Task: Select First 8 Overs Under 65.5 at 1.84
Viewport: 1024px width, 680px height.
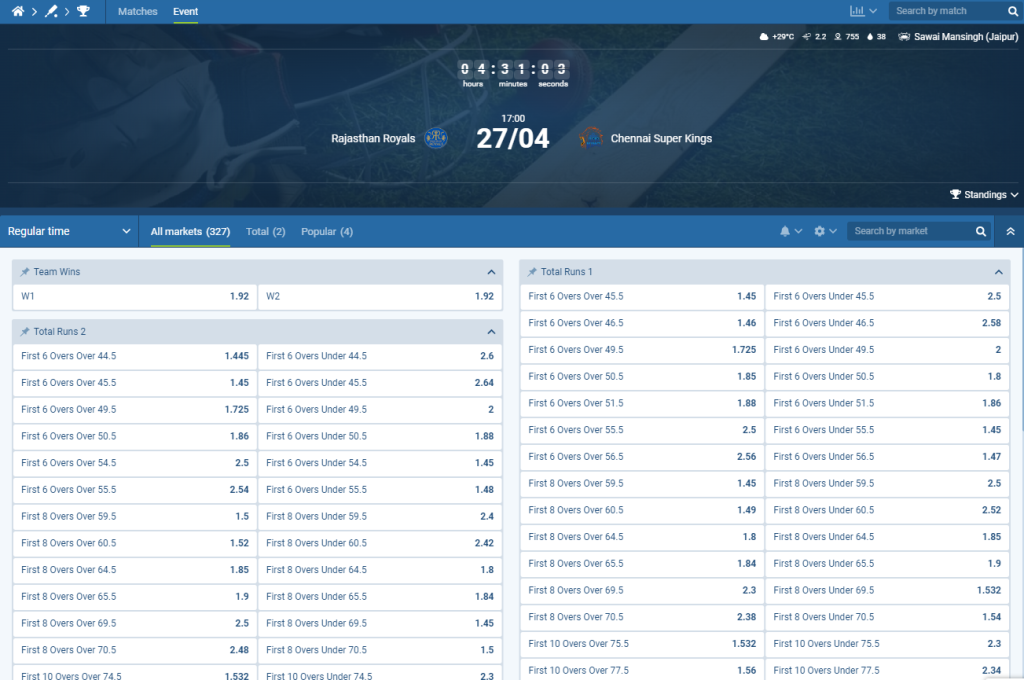Action: 380,597
